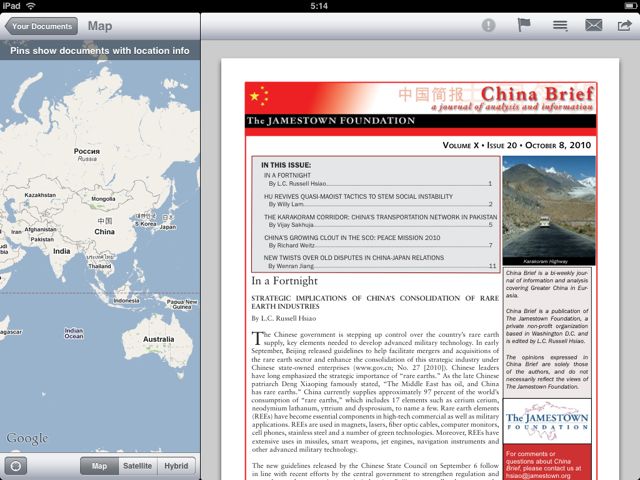Tap S. Korea label on the map
The width and height of the screenshot is (640, 480).
[x=146, y=224]
